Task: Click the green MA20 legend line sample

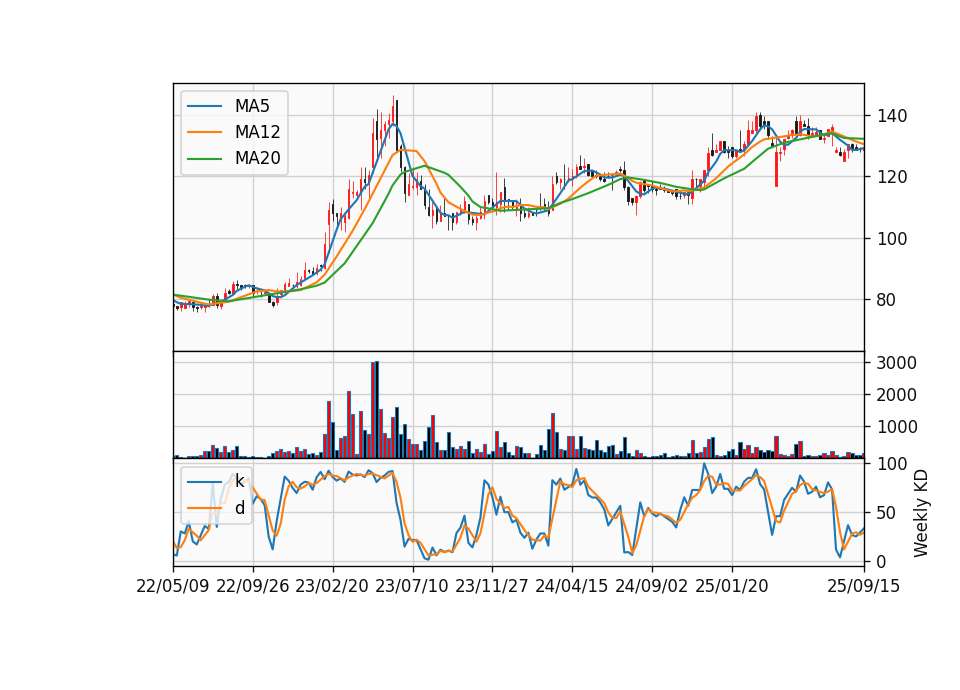Action: [204, 159]
